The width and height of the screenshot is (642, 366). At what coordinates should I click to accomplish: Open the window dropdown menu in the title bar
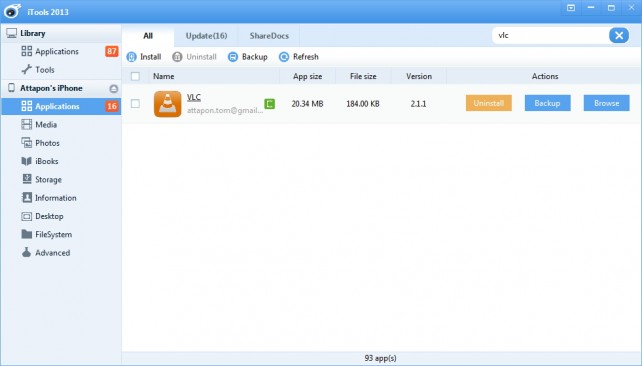tap(571, 8)
